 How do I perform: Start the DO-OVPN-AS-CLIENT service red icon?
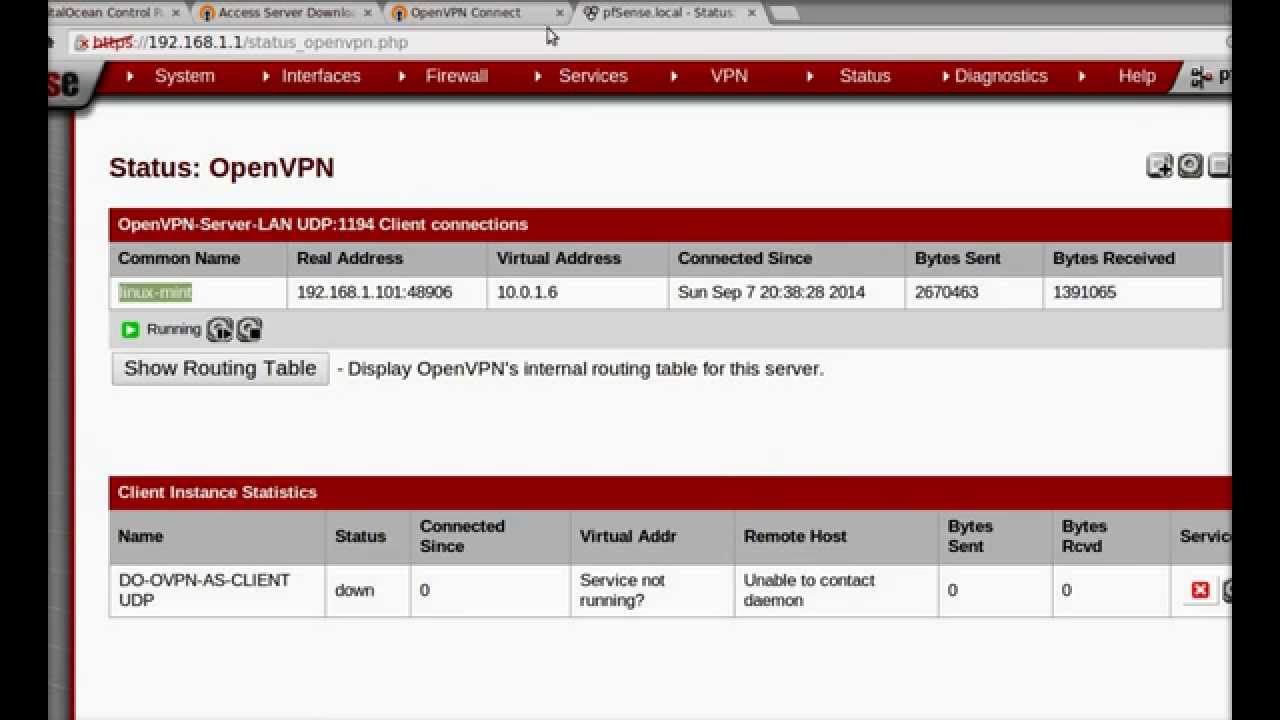[1200, 590]
